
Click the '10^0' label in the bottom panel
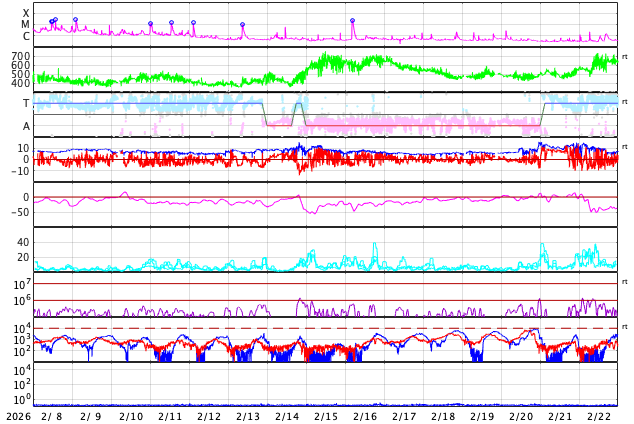coord(22,399)
